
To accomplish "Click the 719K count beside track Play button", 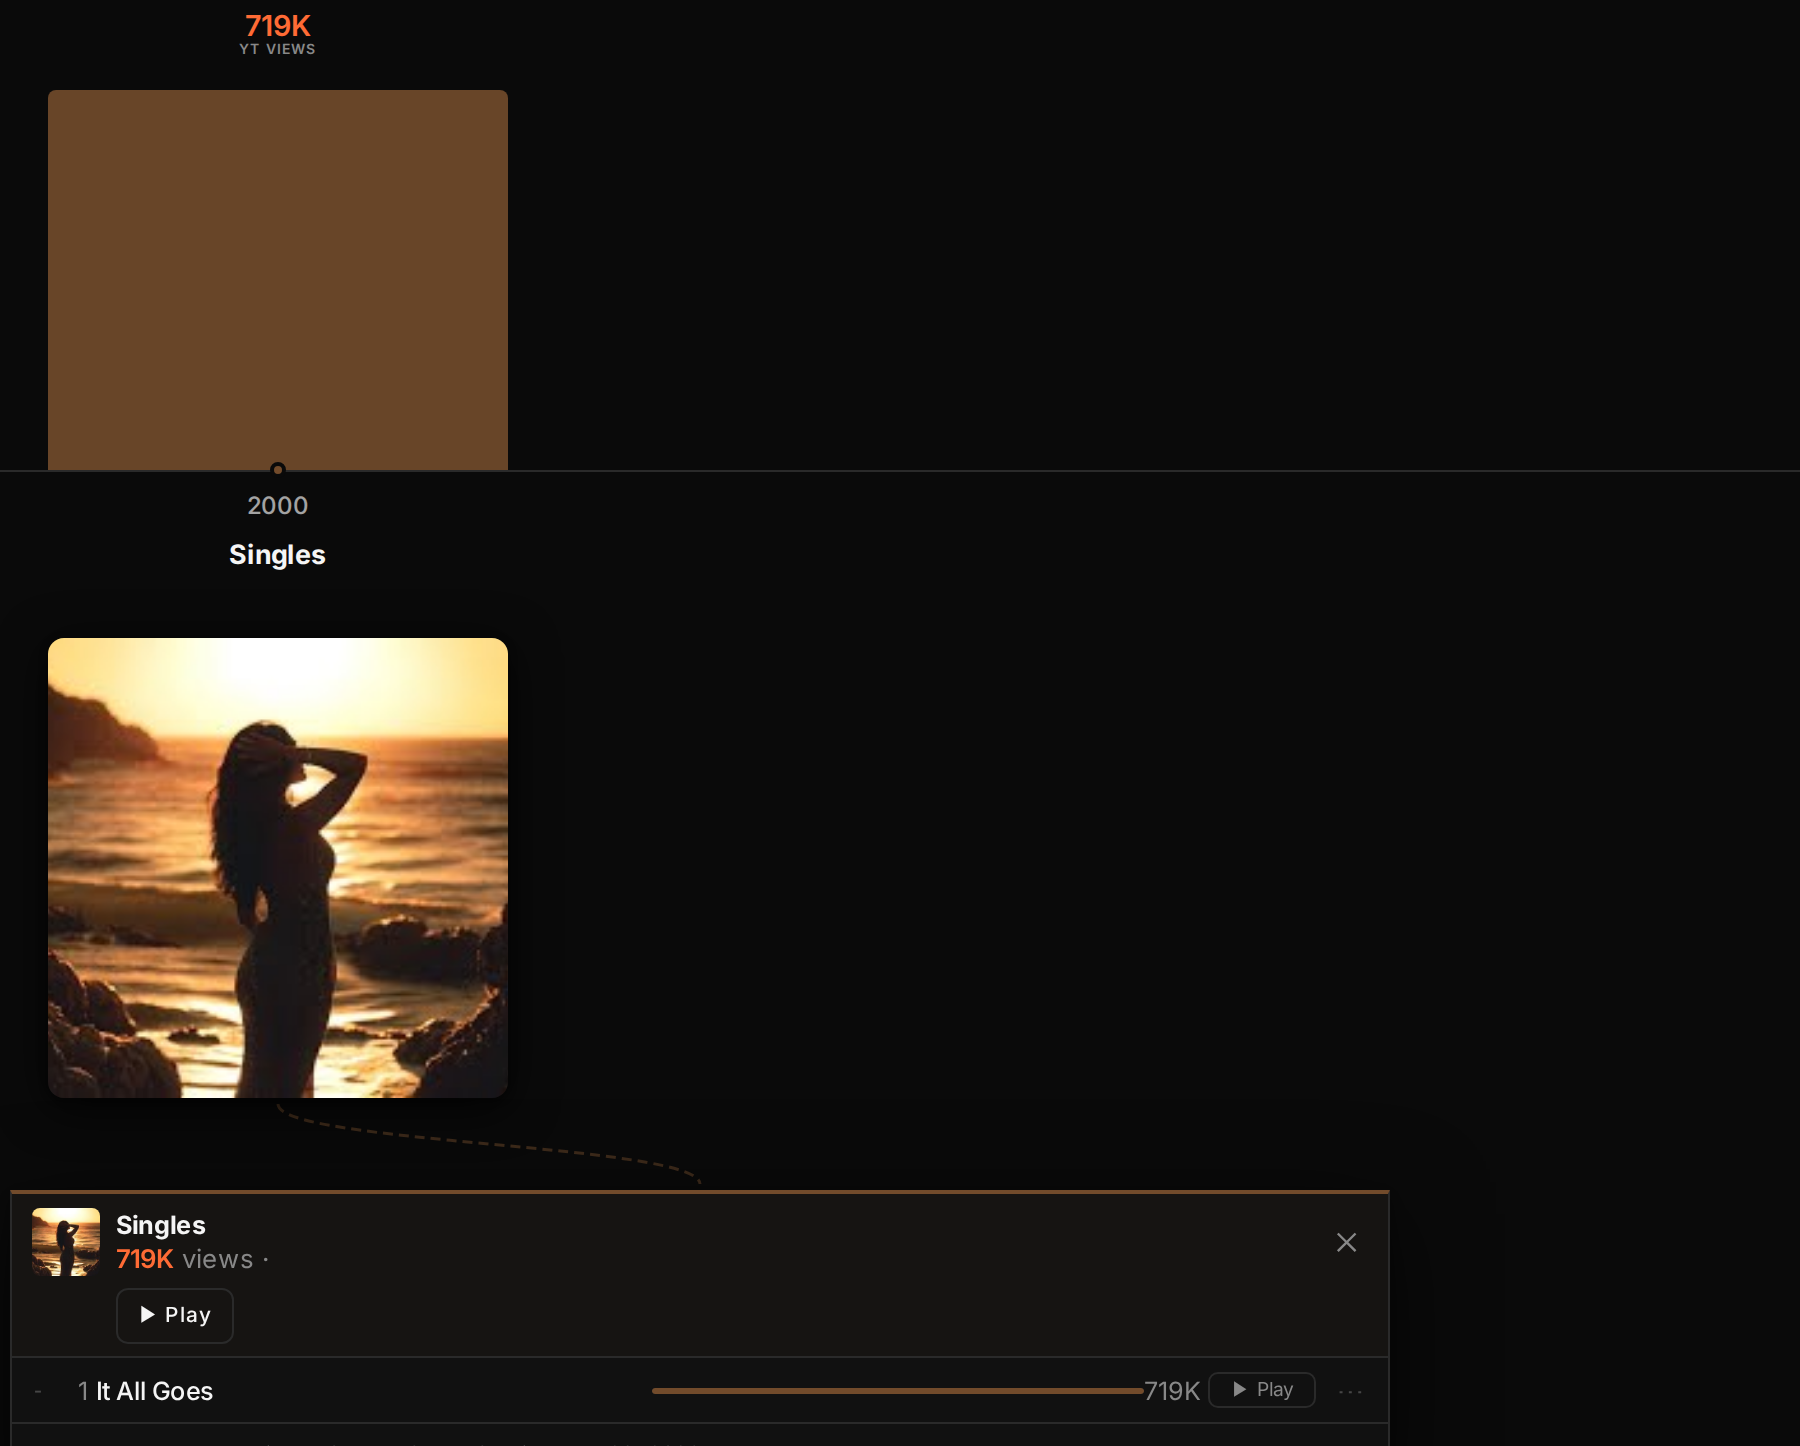I will click(1172, 1391).
